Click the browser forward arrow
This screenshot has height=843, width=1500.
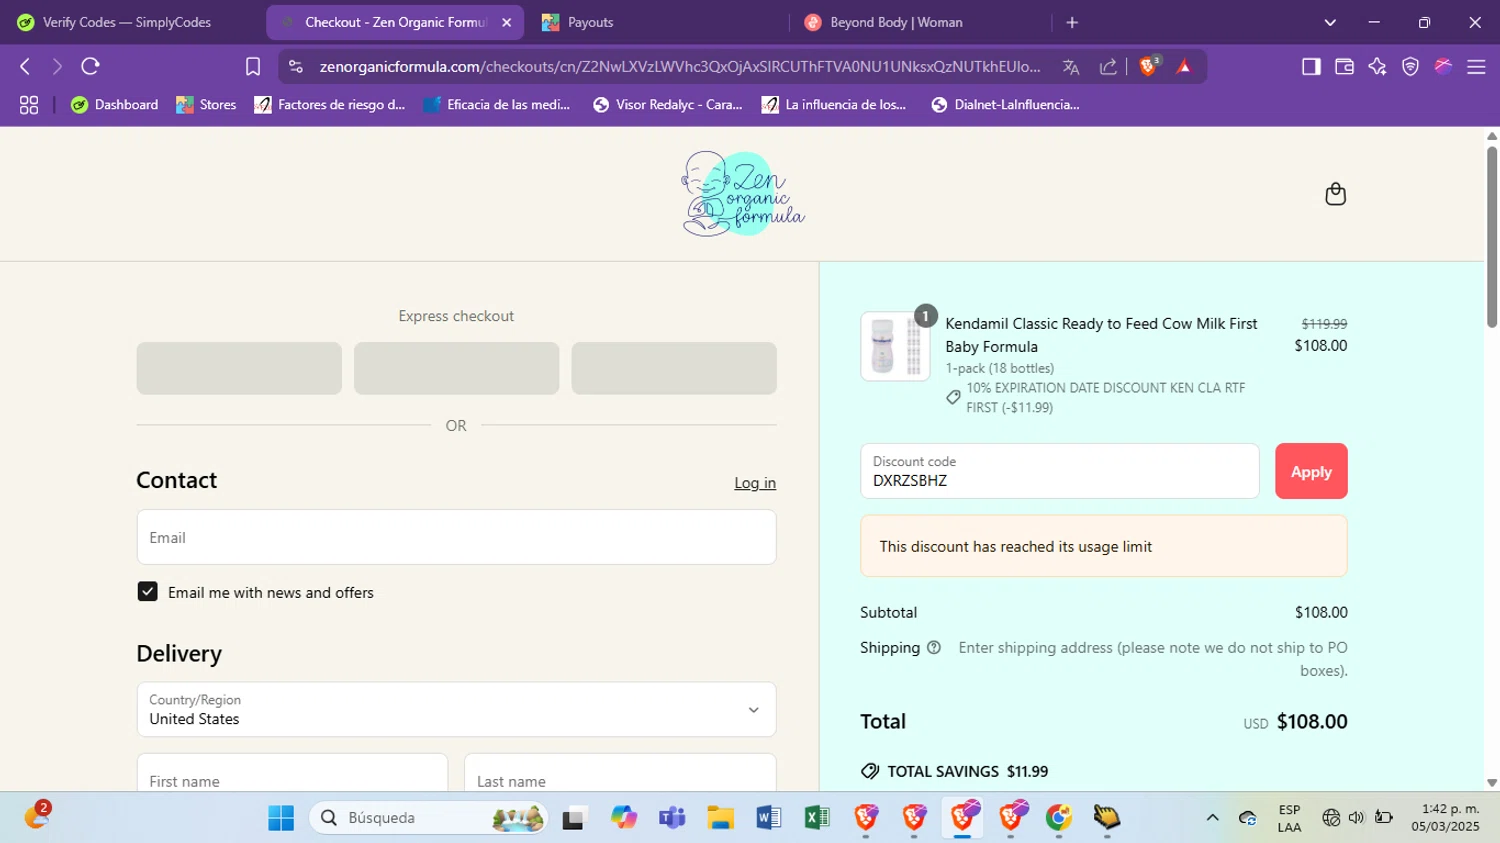pos(57,67)
